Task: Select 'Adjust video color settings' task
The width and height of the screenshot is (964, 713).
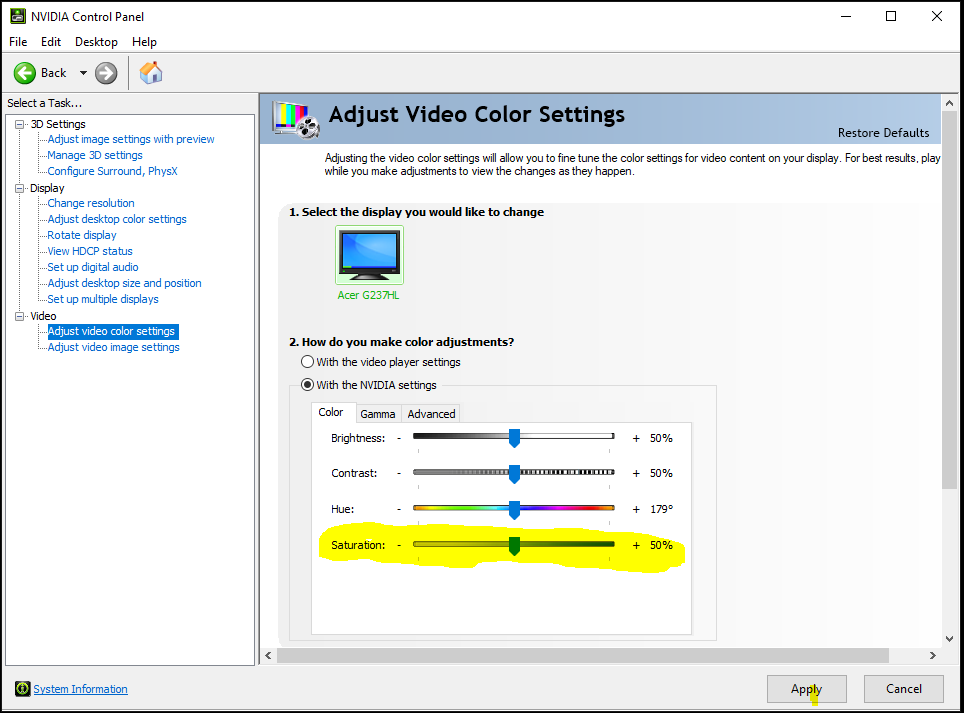Action: 113,331
